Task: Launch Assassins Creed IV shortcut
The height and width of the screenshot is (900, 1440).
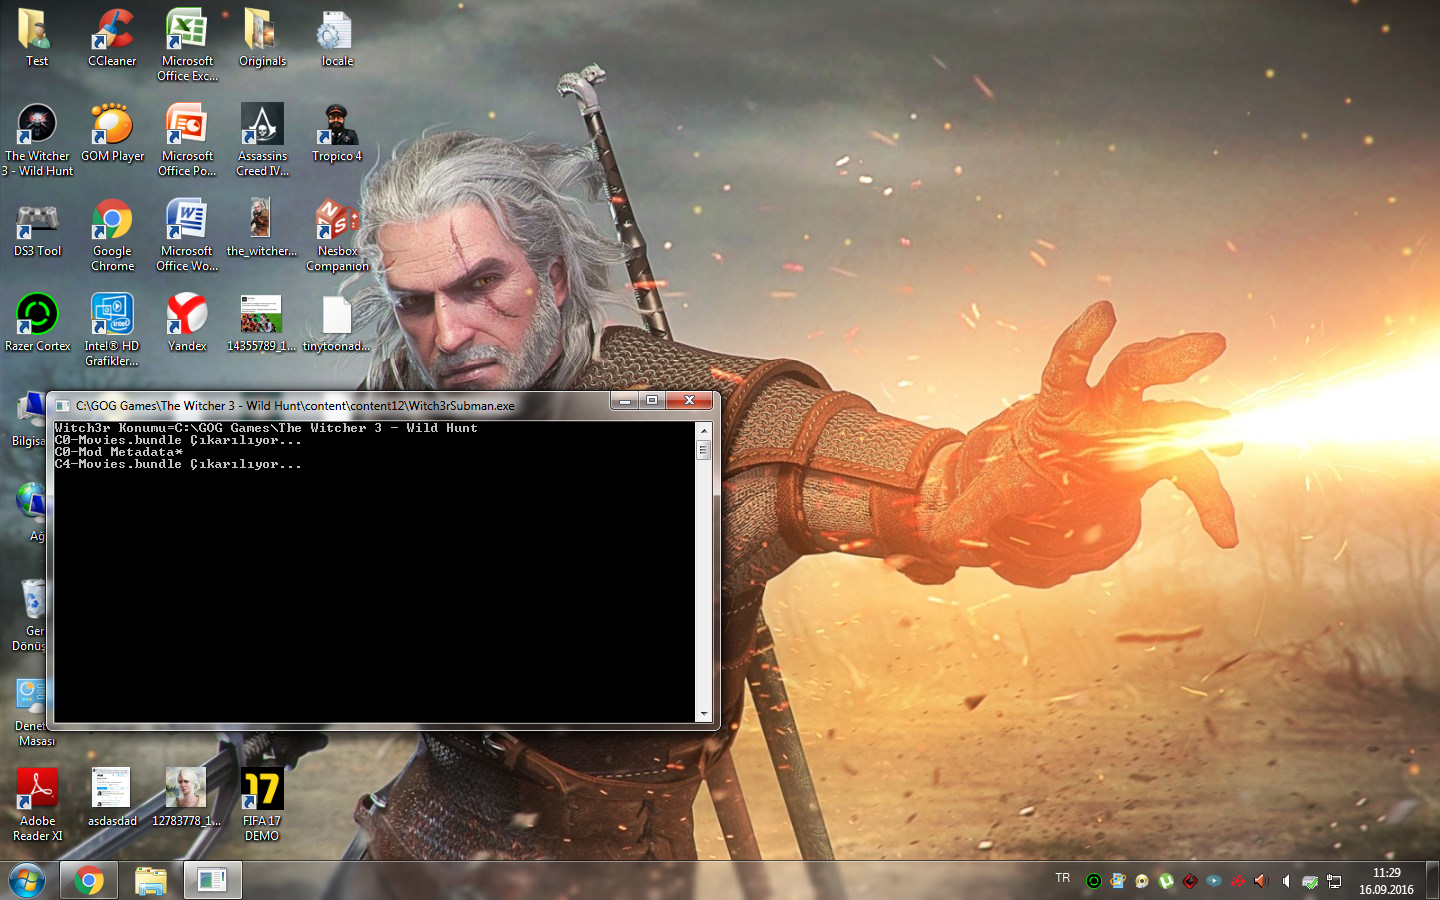Action: coord(262,140)
